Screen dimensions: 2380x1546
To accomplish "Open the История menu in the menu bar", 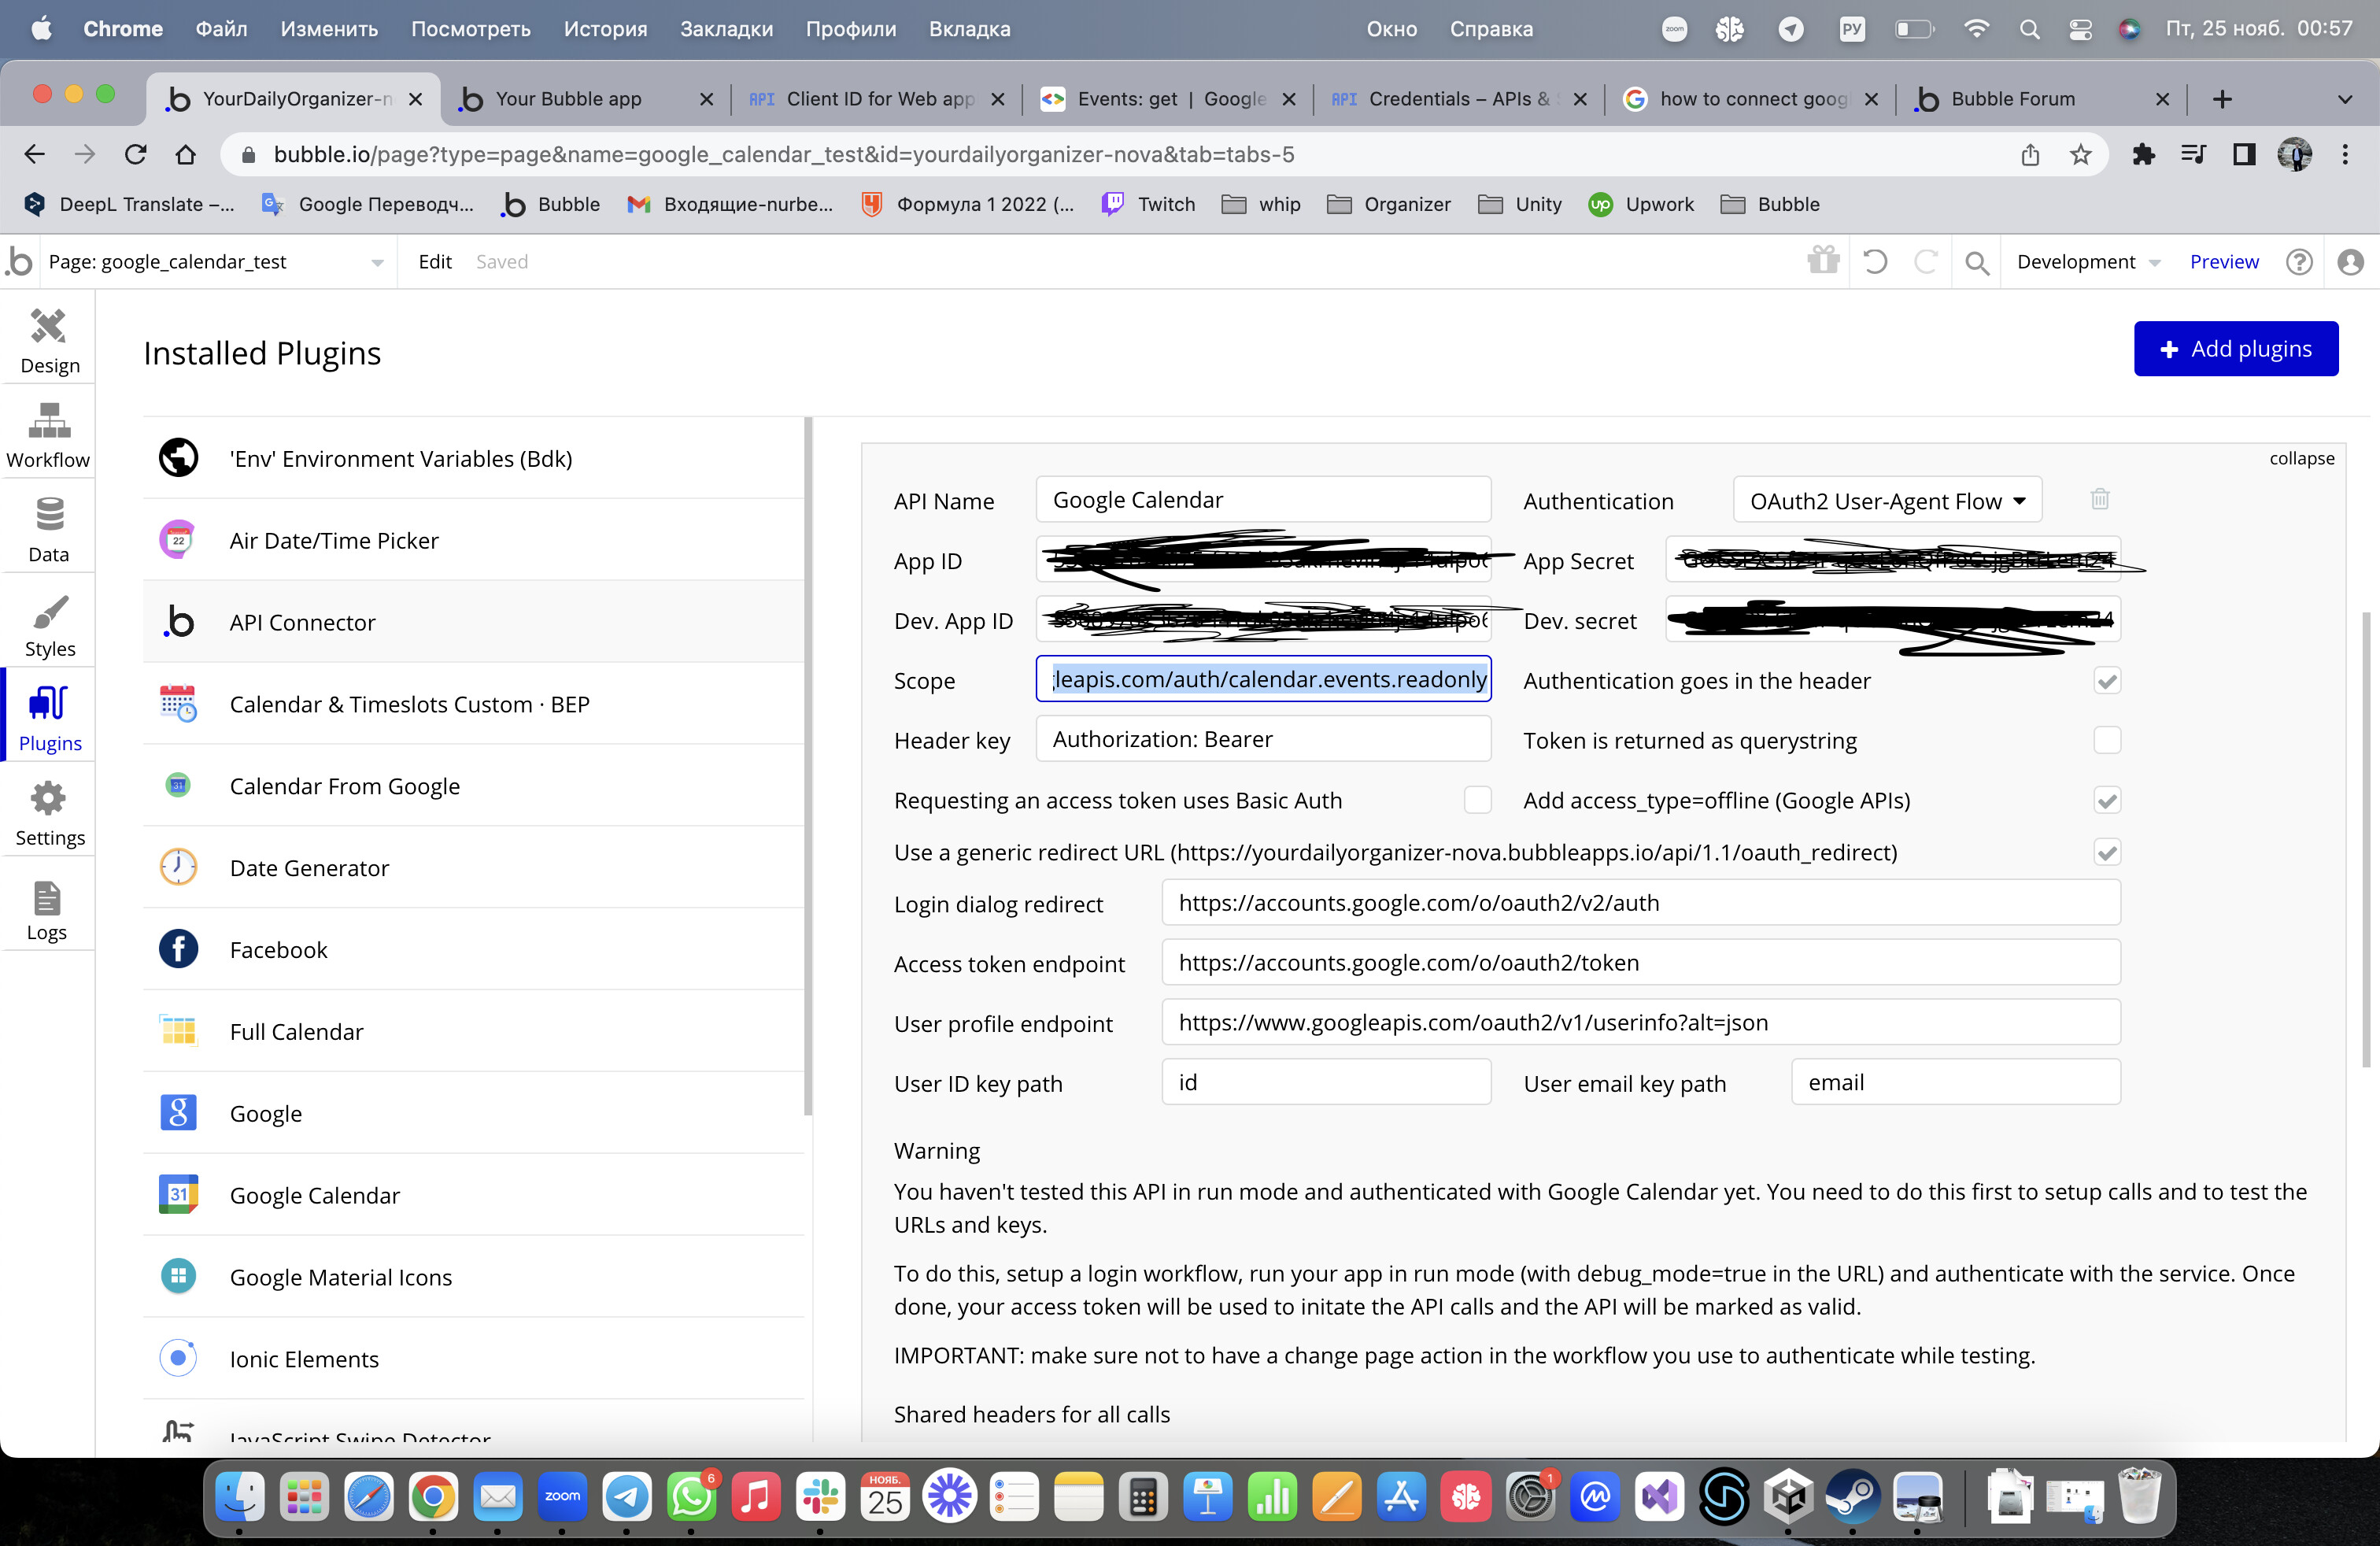I will pyautogui.click(x=605, y=29).
